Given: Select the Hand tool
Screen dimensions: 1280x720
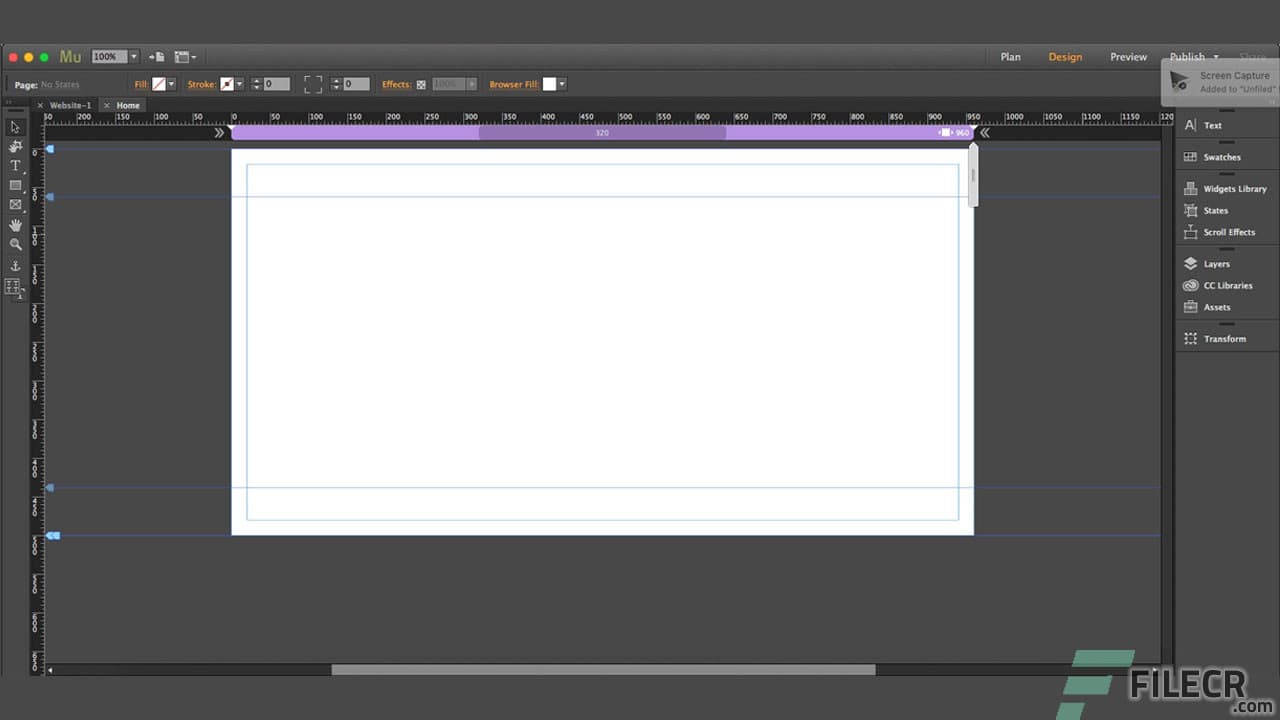Looking at the screenshot, I should pos(15,225).
